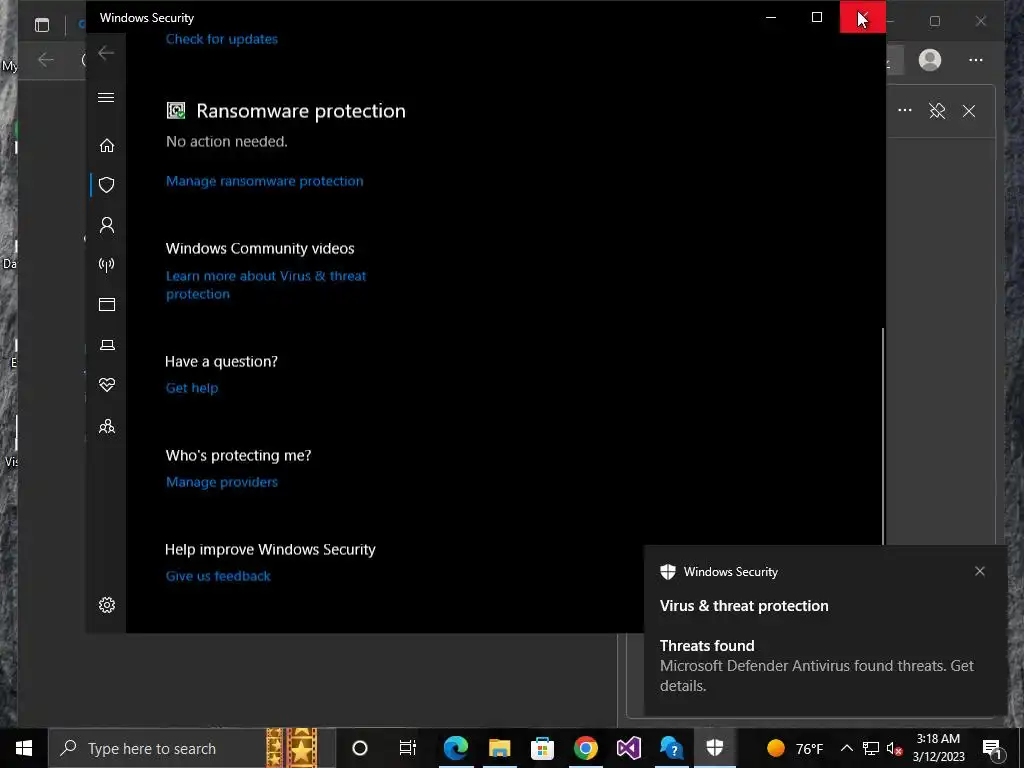This screenshot has height=768, width=1024.
Task: Click the Windows Security window scrollbar
Action: (883, 436)
